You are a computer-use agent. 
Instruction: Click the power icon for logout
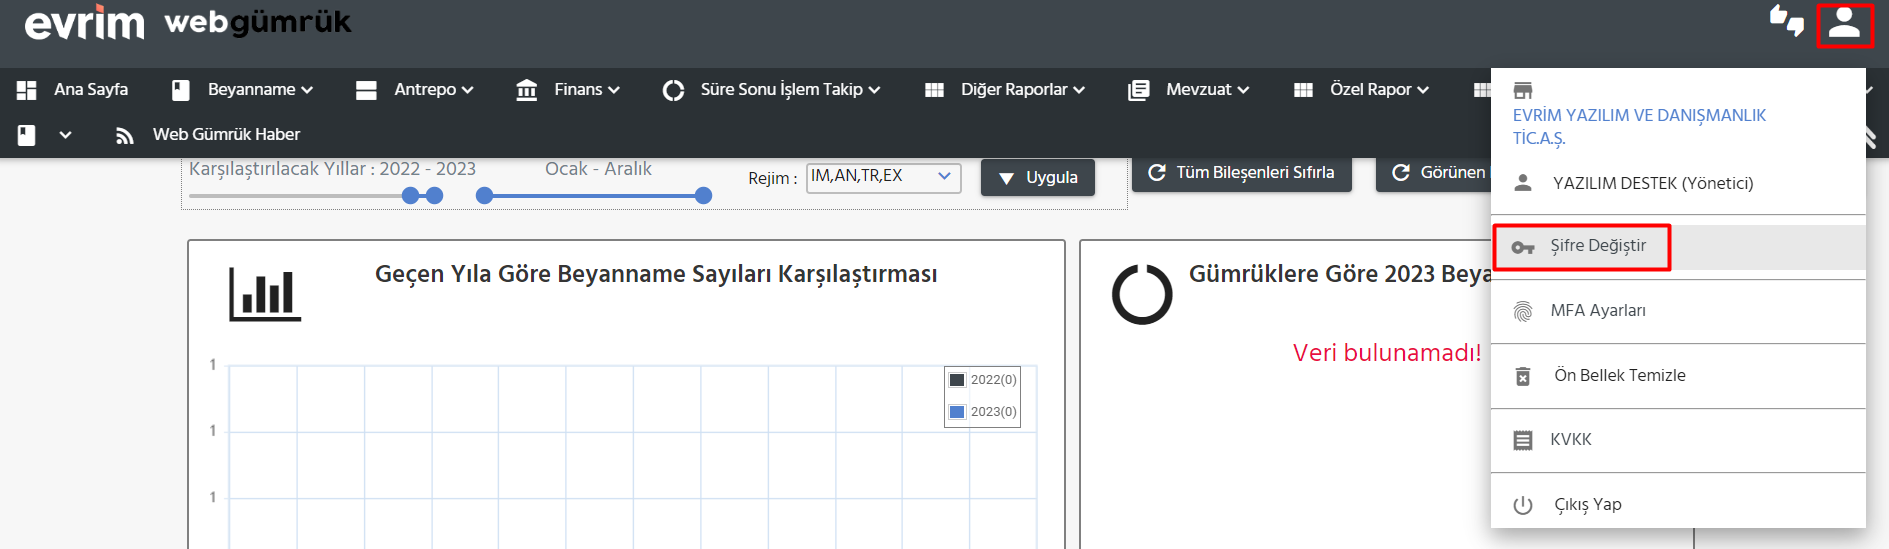click(1523, 505)
